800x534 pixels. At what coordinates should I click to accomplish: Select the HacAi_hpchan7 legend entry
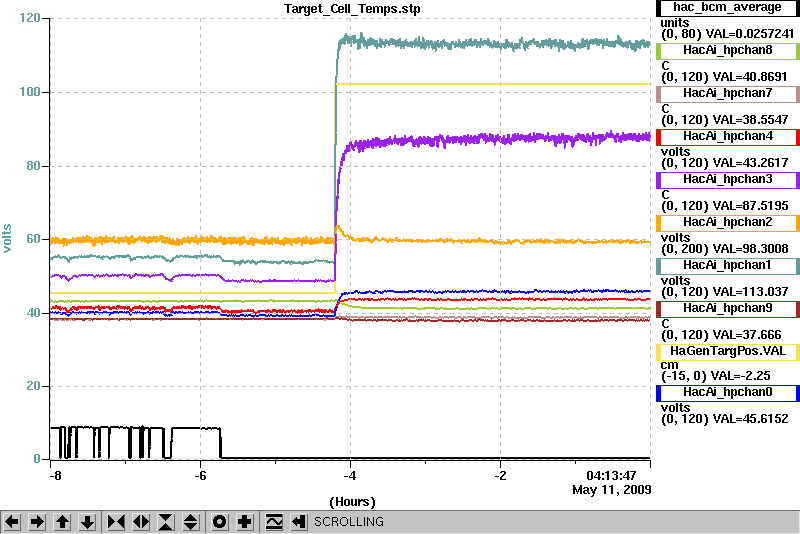pos(728,93)
